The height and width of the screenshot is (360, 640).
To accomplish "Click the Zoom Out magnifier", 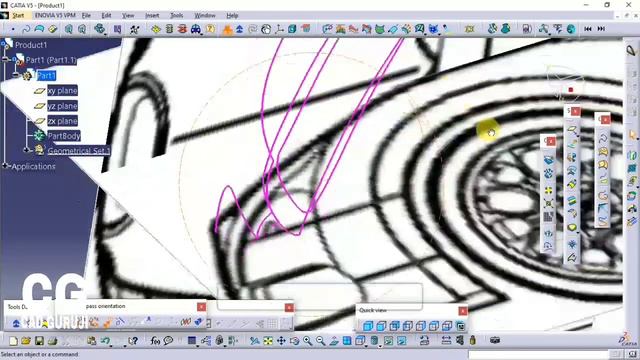I will tap(321, 341).
